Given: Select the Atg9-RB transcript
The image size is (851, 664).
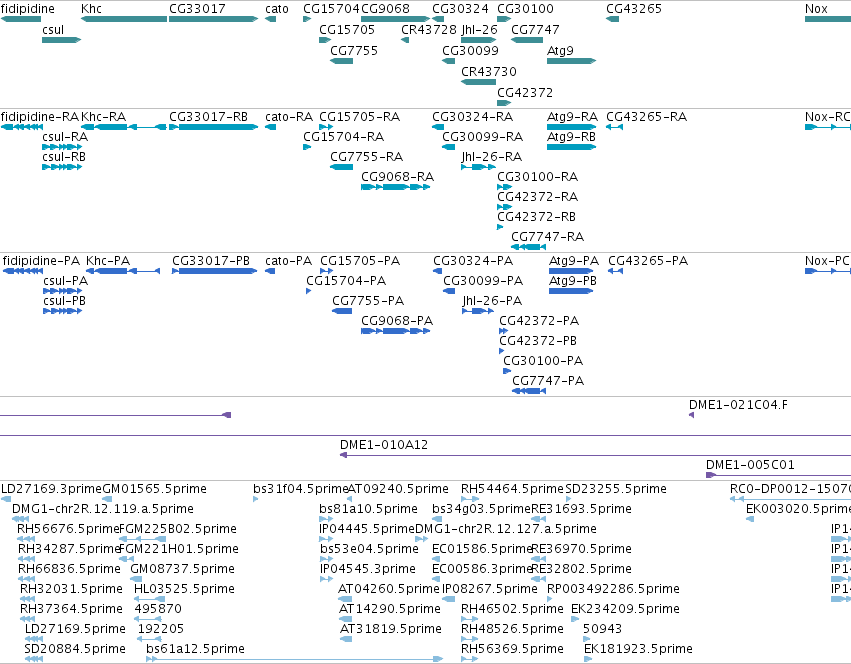Looking at the screenshot, I should (x=571, y=147).
